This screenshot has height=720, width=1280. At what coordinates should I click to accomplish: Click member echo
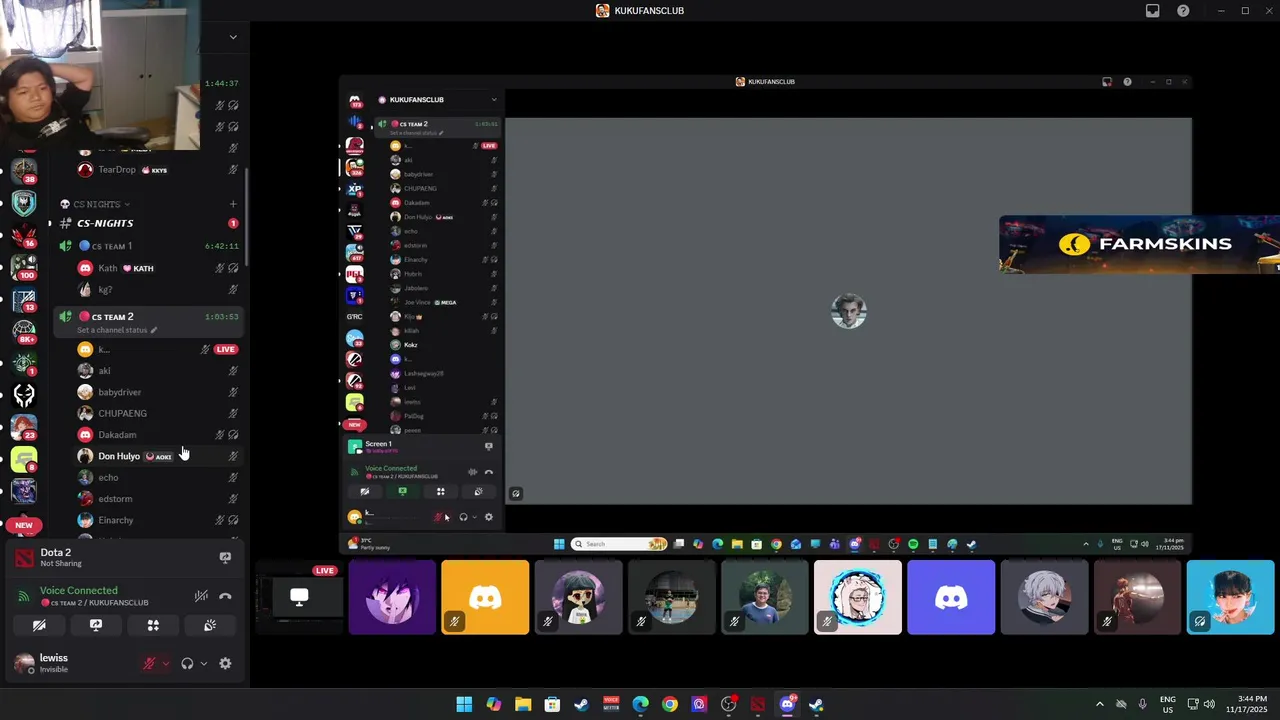(158, 478)
